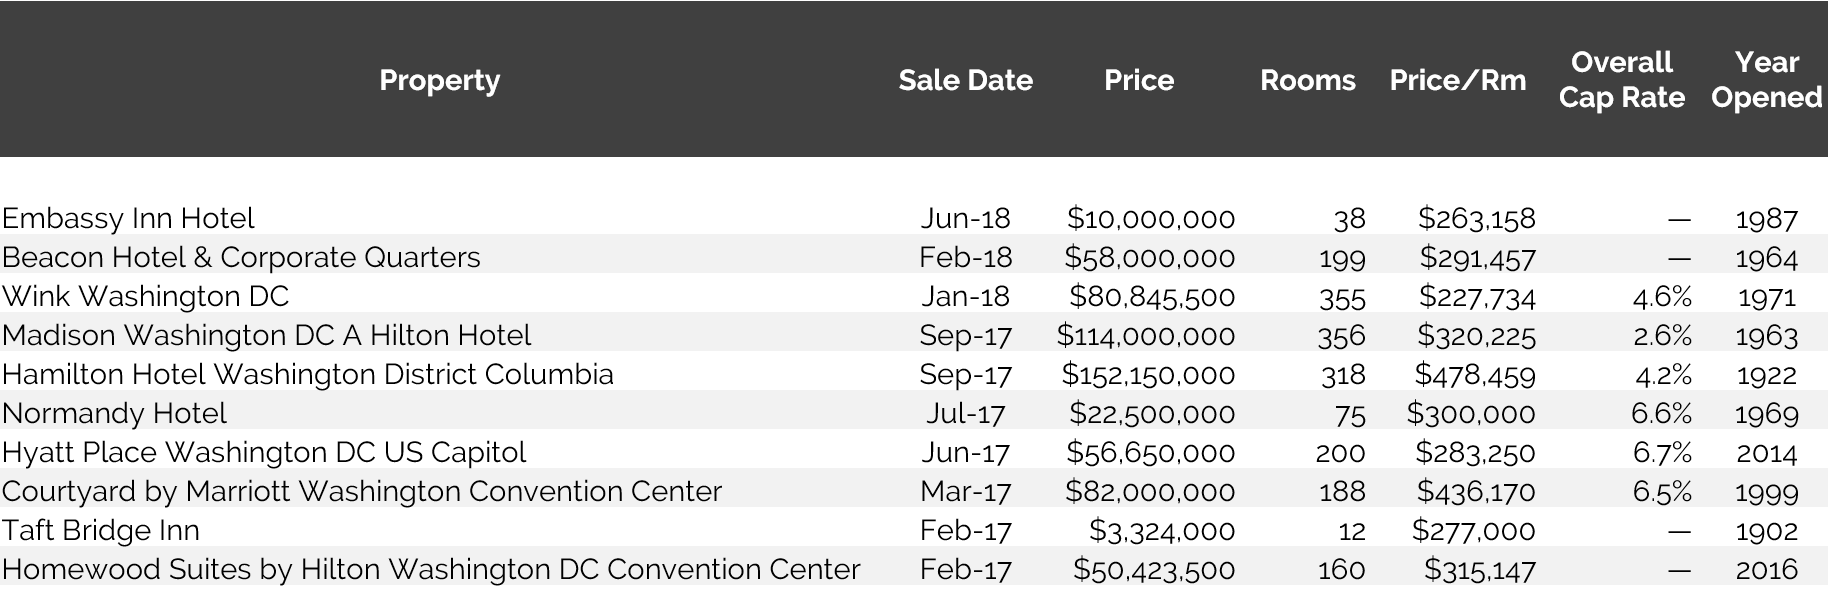1829x603 pixels.
Task: Click the Year Opened column header
Action: (1766, 79)
